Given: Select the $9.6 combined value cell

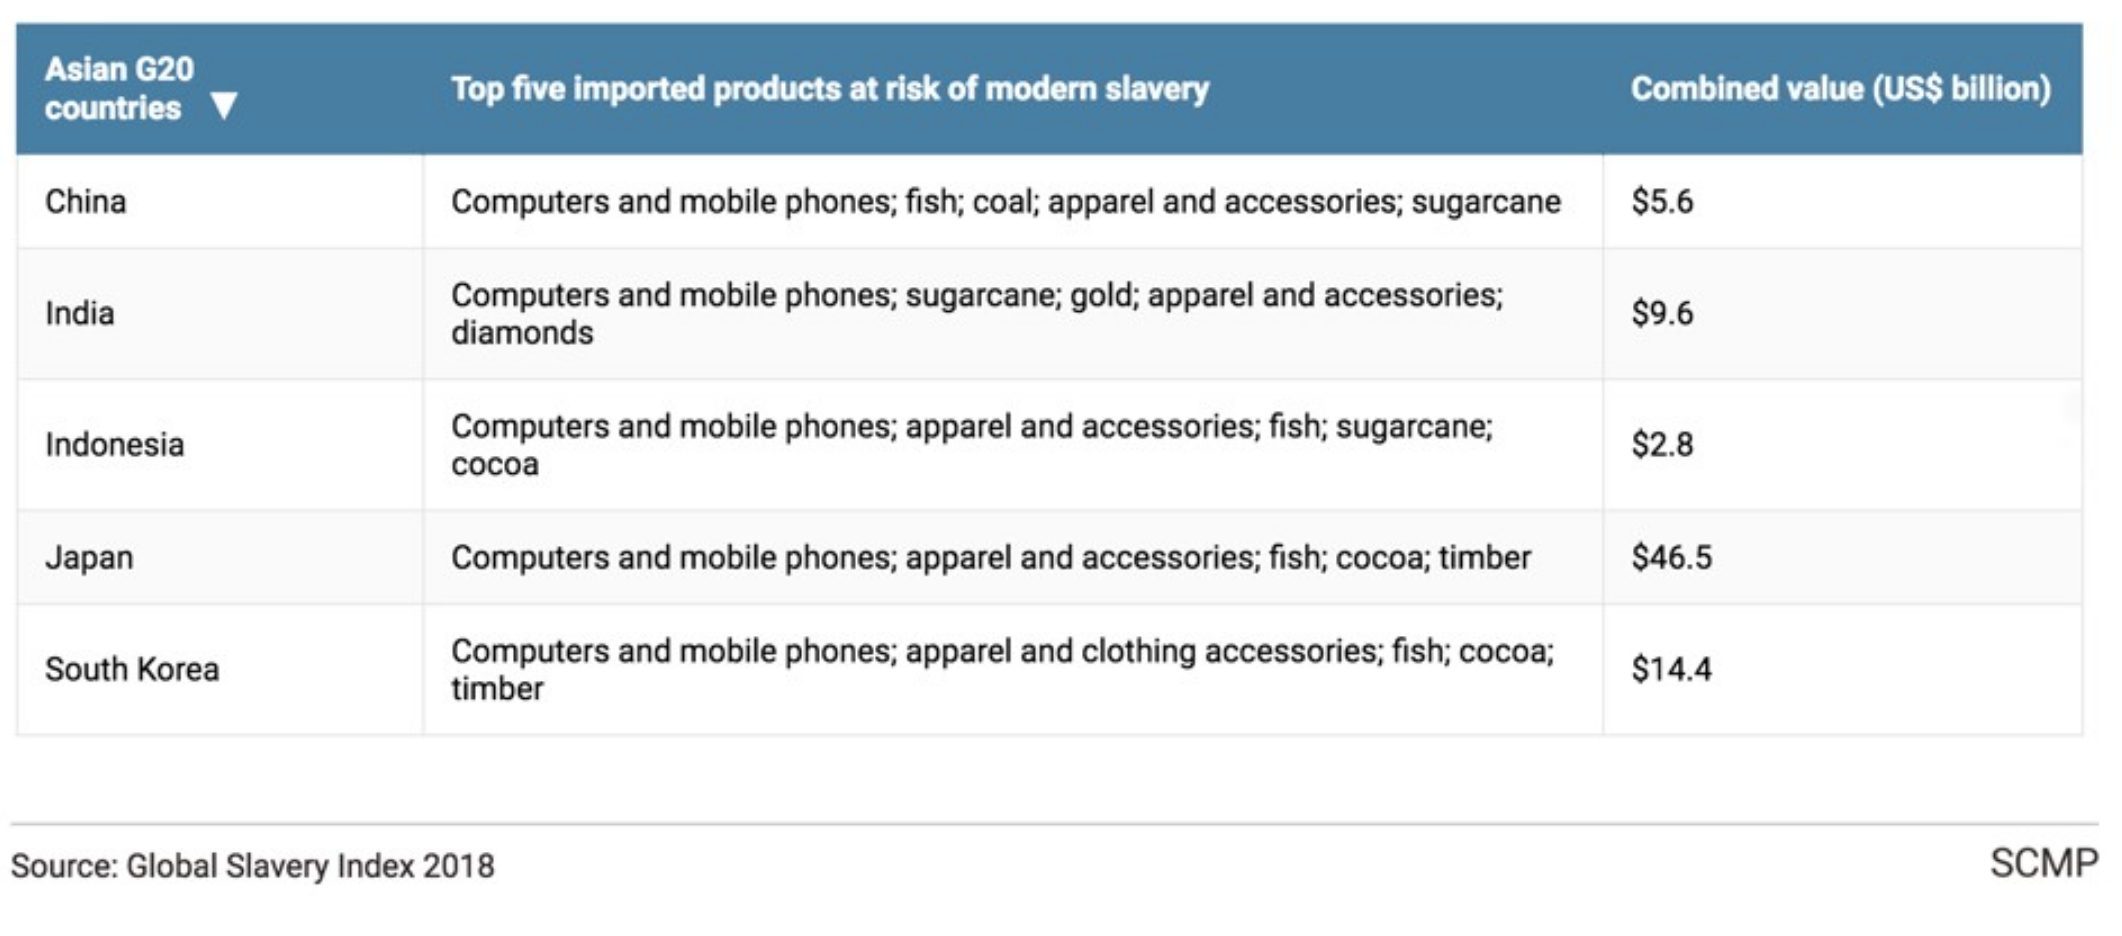Looking at the screenshot, I should 1662,314.
